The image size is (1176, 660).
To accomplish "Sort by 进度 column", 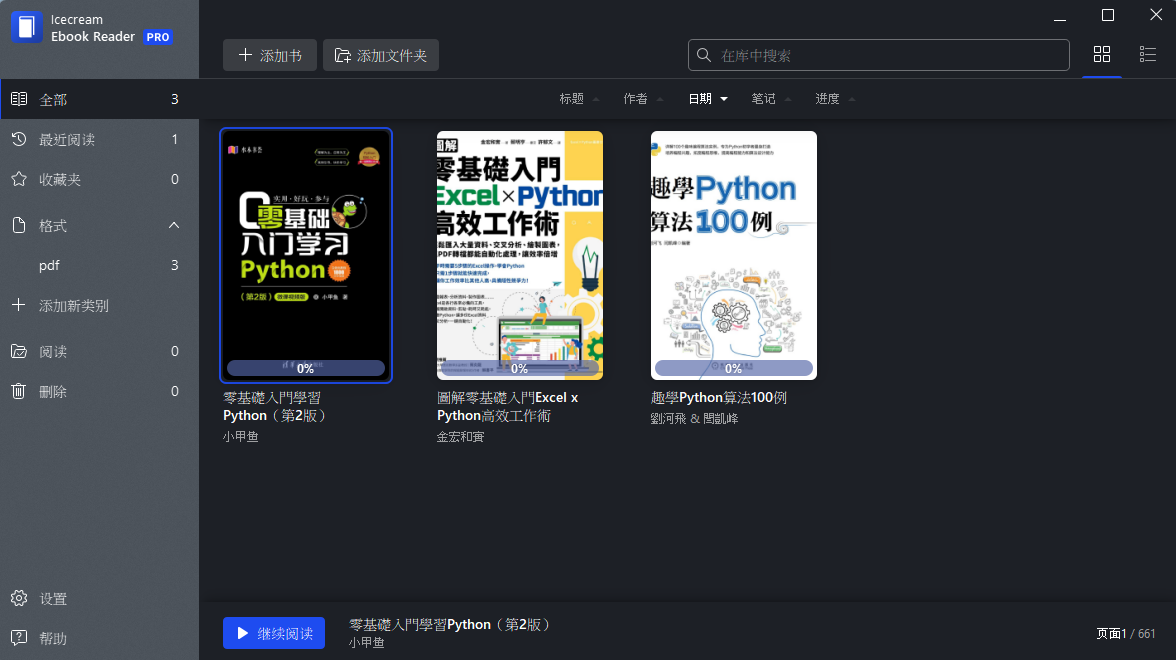I will pyautogui.click(x=835, y=99).
